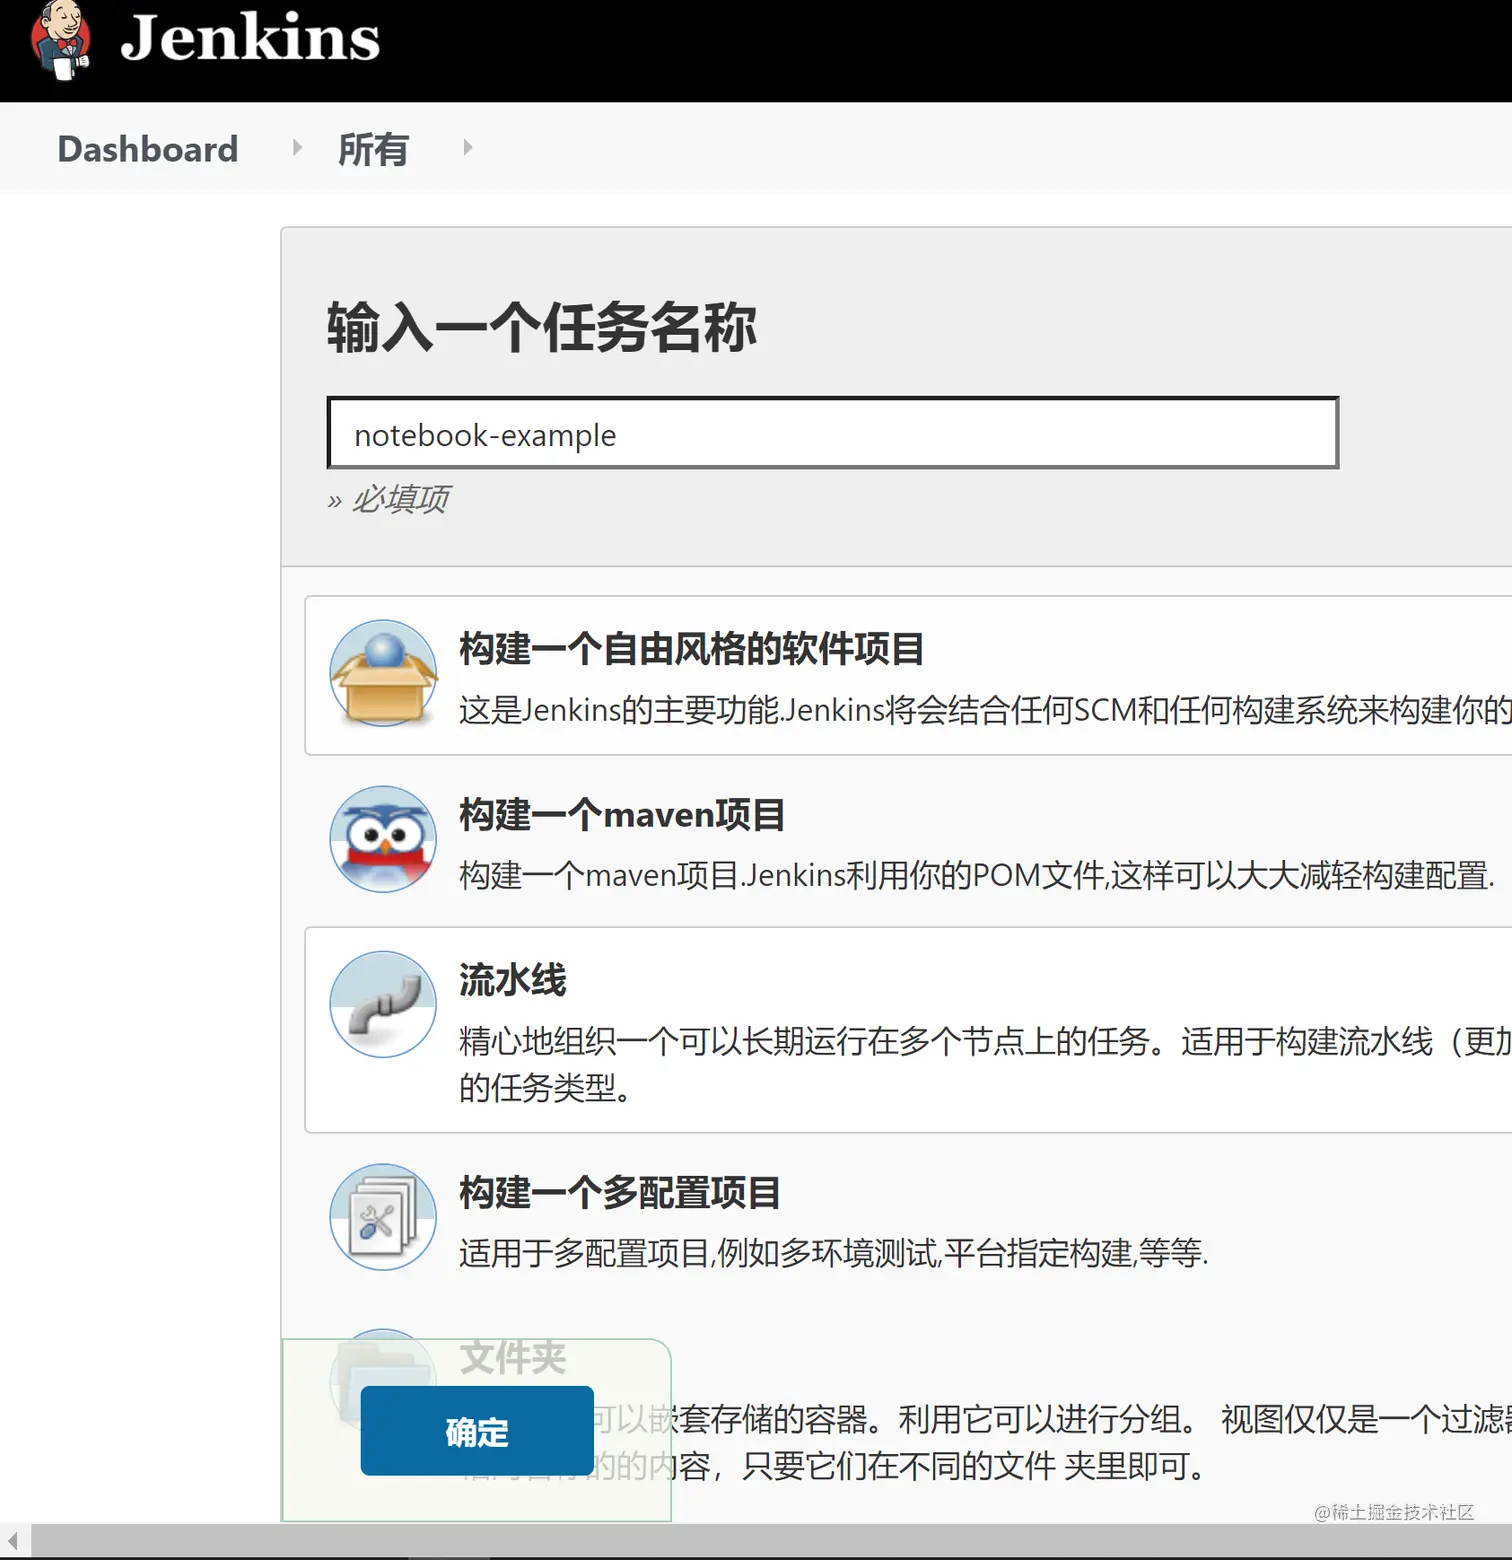The width and height of the screenshot is (1512, 1560).
Task: Click the multi-configuration description text
Action: (x=834, y=1253)
